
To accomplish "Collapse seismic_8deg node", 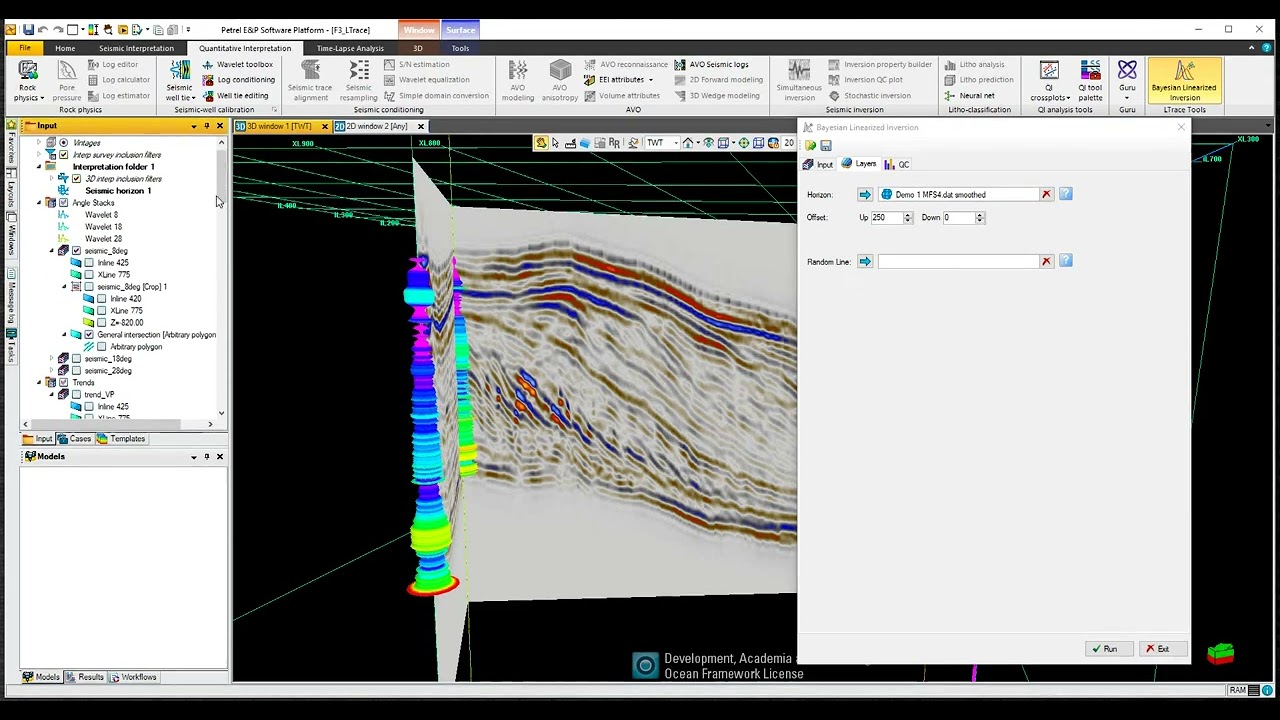I will click(x=52, y=251).
